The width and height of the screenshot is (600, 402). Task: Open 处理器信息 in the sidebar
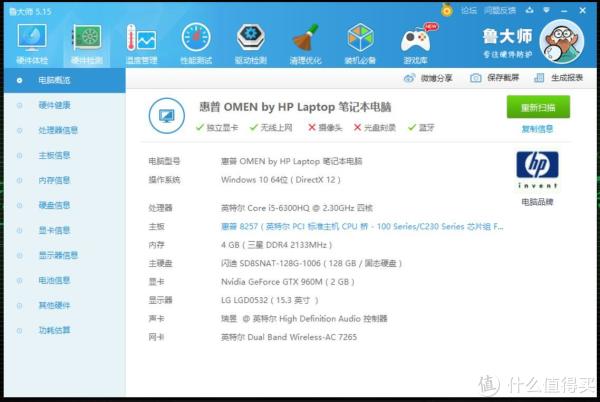point(65,130)
